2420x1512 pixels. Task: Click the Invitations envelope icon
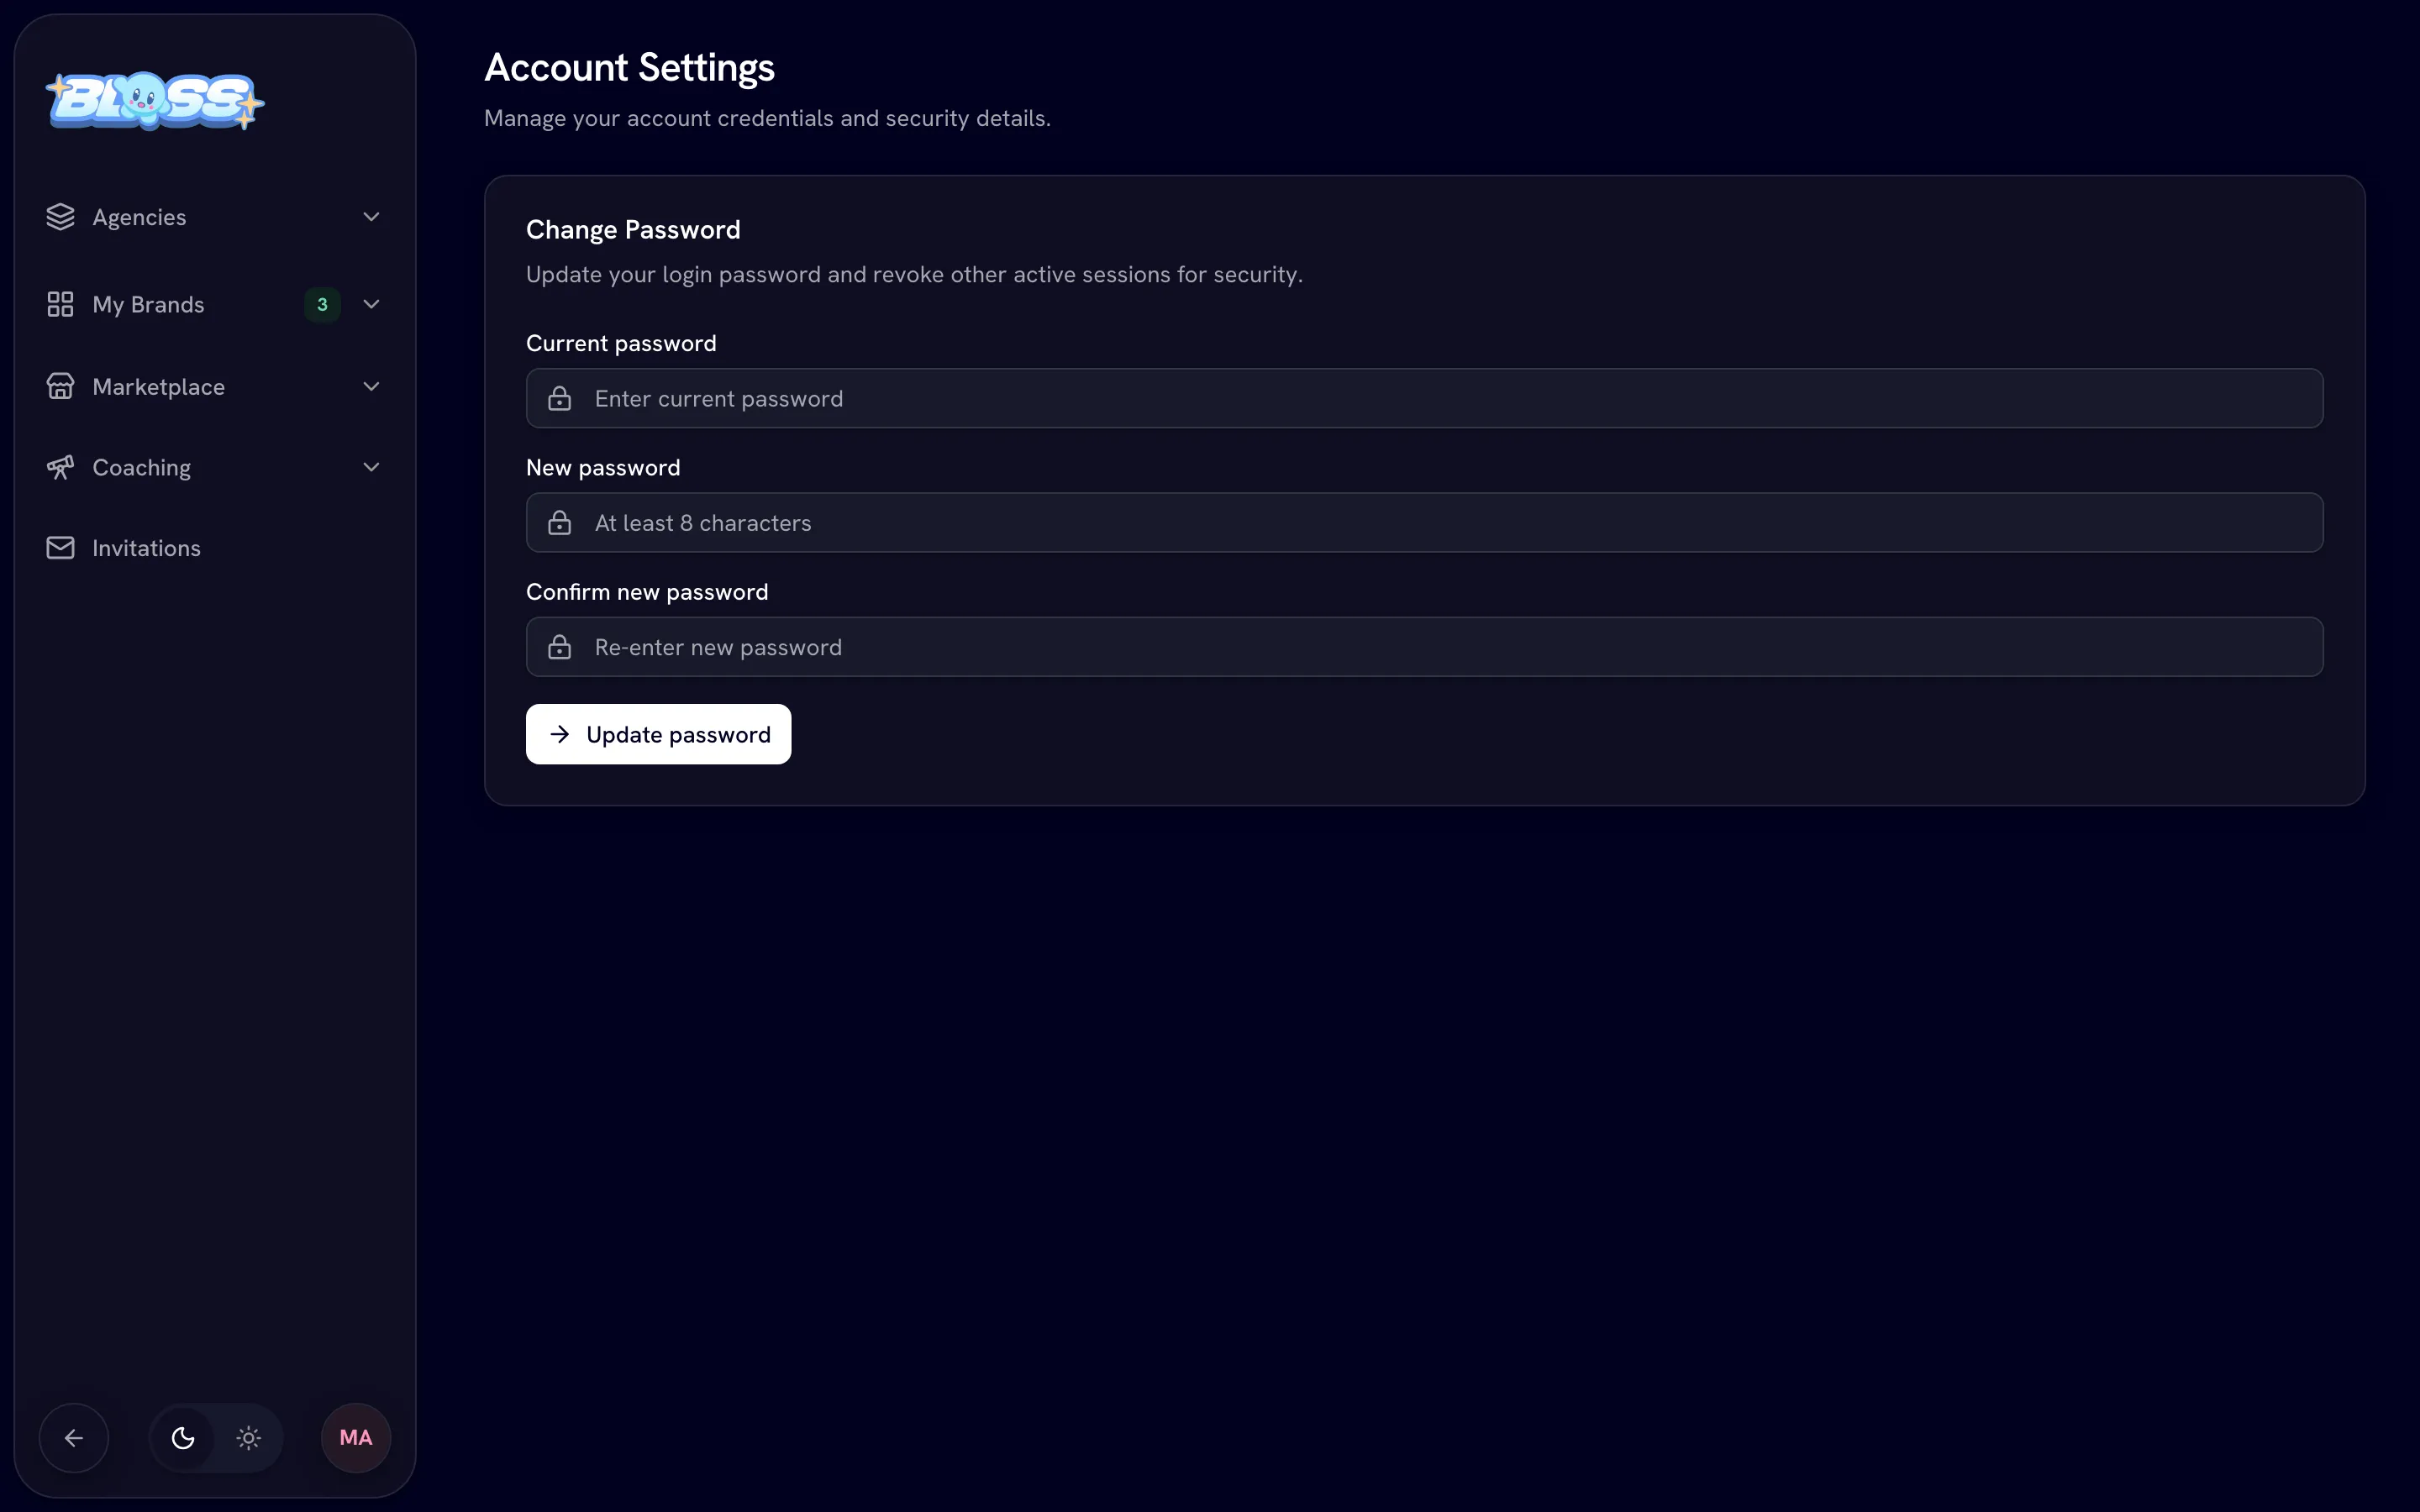click(x=60, y=548)
